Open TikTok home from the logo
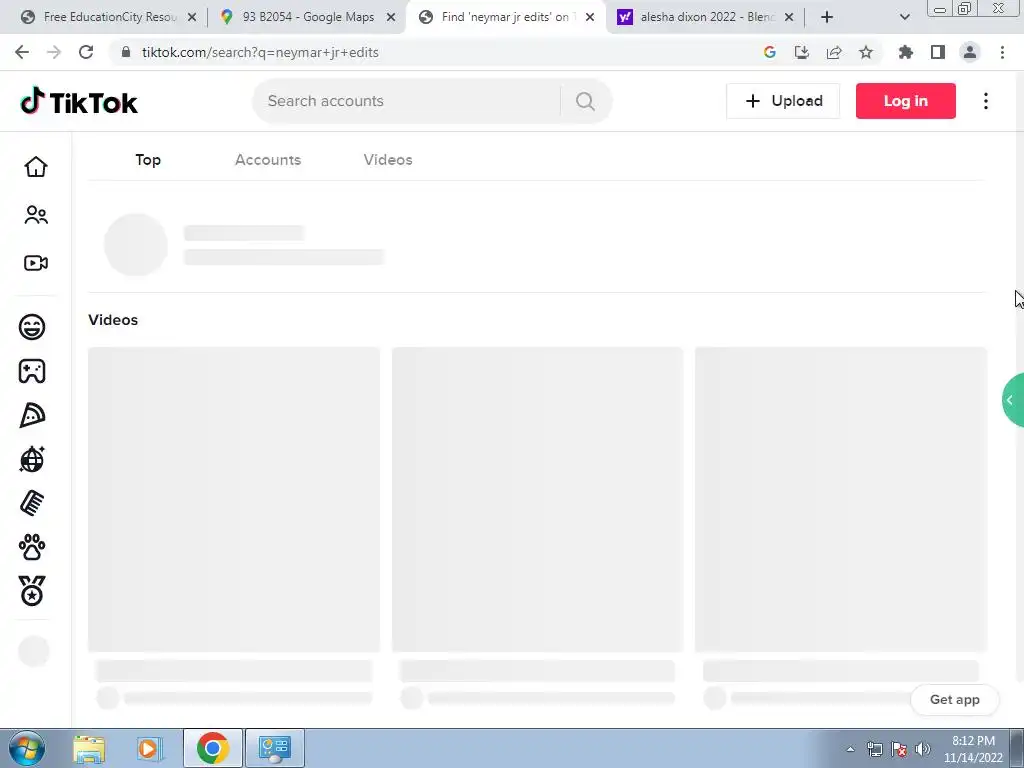Viewport: 1024px width, 768px height. click(x=79, y=101)
